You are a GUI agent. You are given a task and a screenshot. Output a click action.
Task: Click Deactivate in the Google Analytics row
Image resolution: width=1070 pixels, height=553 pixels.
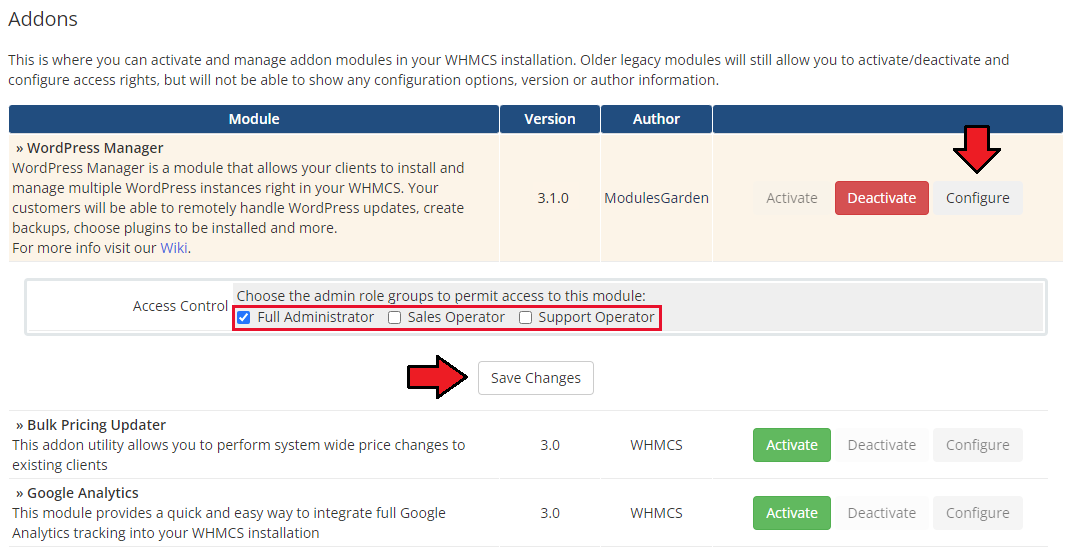pos(882,513)
